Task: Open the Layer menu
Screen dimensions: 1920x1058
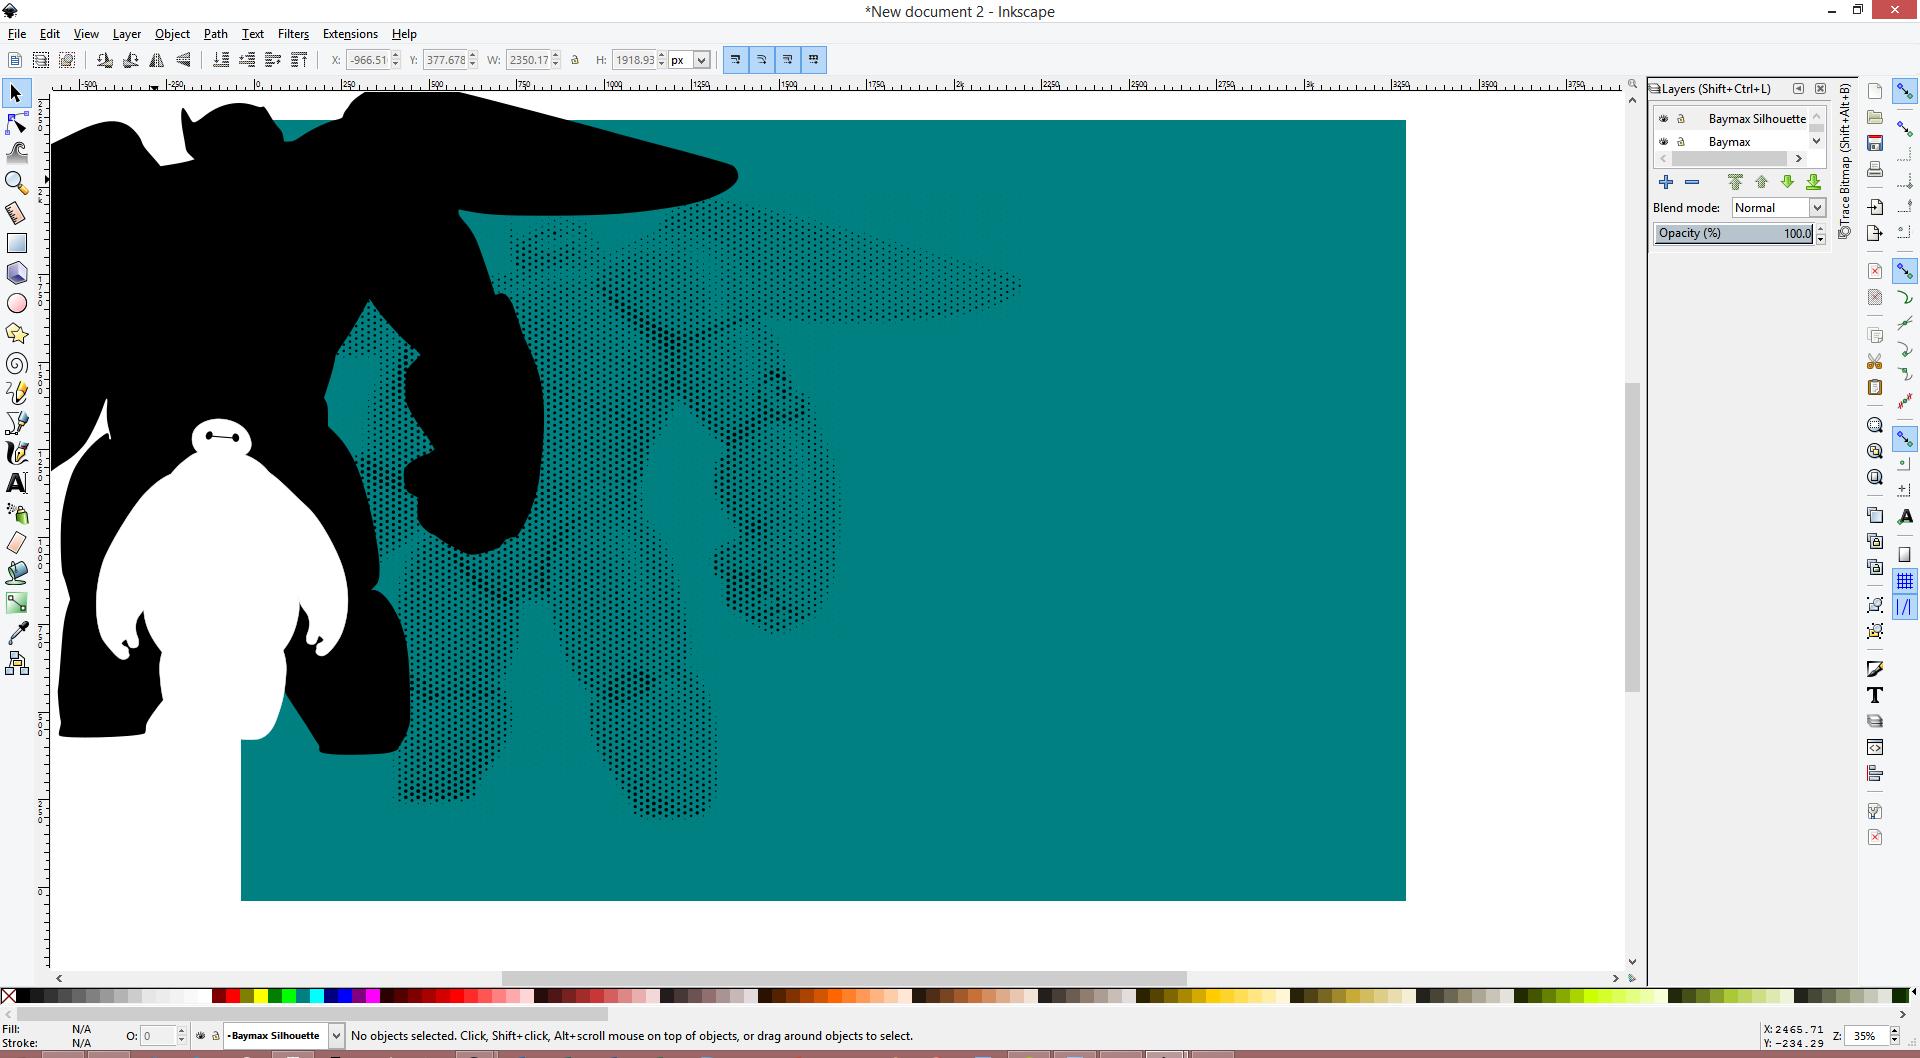Action: [x=126, y=34]
